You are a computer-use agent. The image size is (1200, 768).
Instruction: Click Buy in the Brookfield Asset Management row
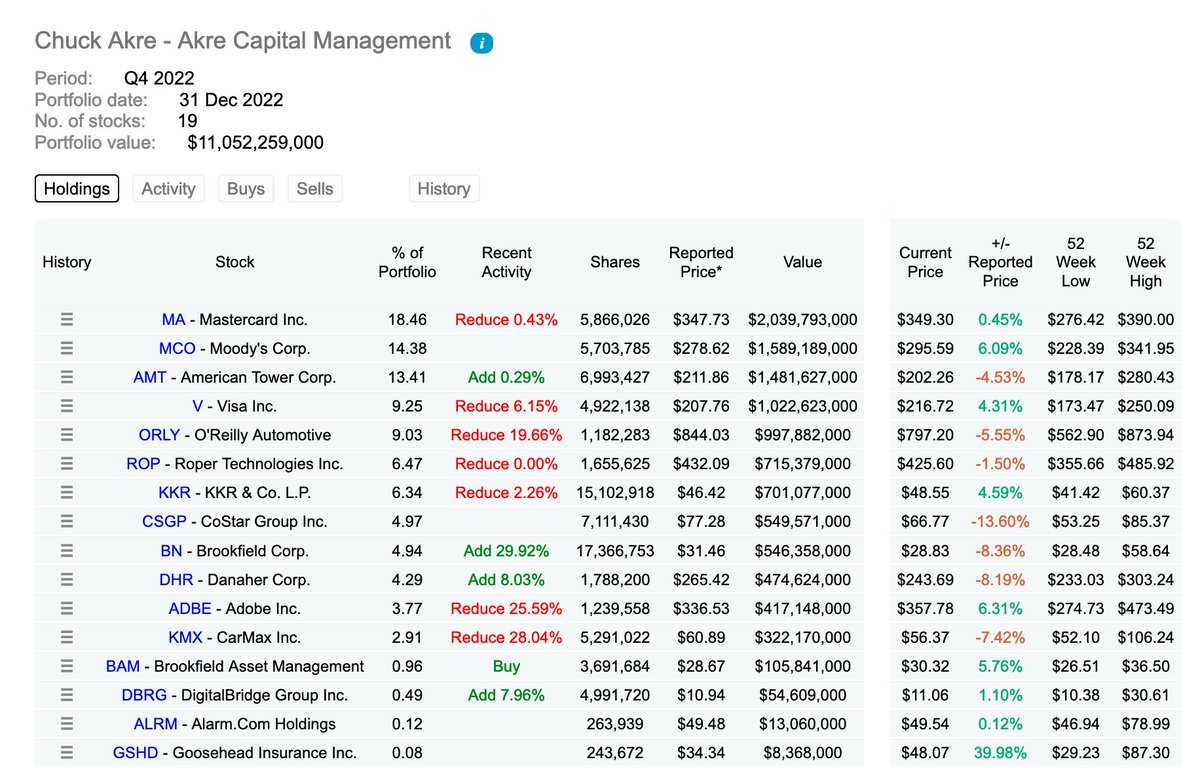point(506,666)
